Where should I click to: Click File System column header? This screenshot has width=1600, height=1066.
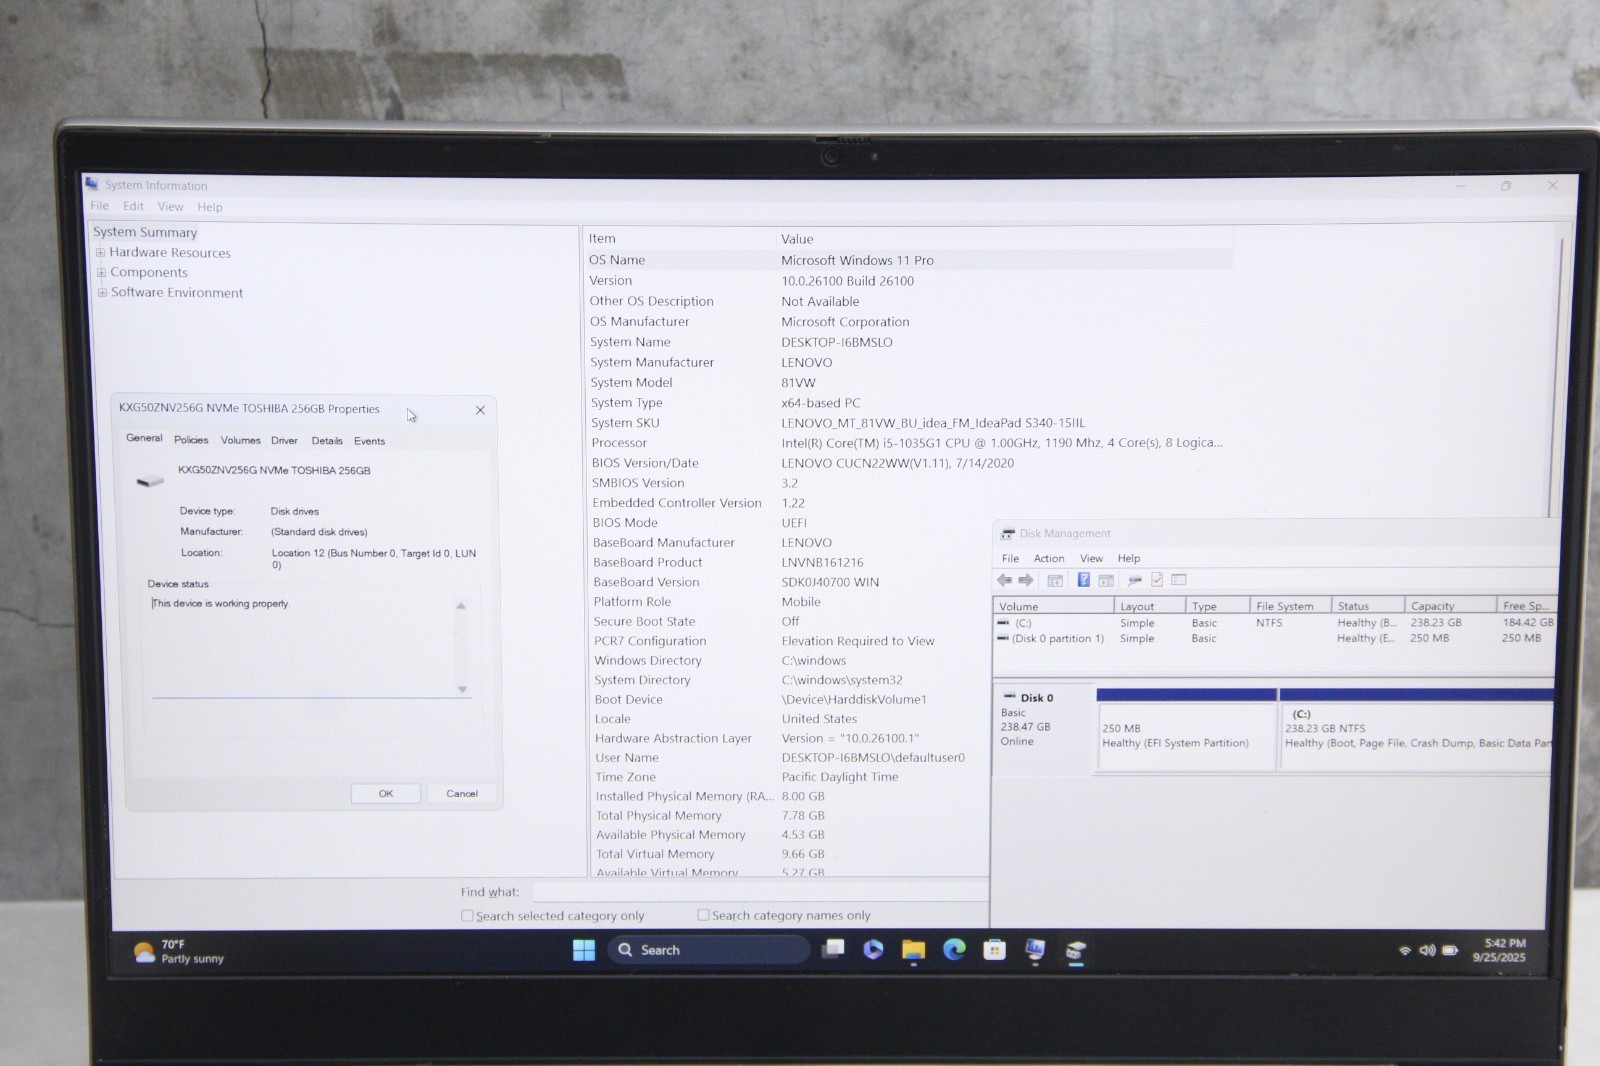pos(1290,606)
